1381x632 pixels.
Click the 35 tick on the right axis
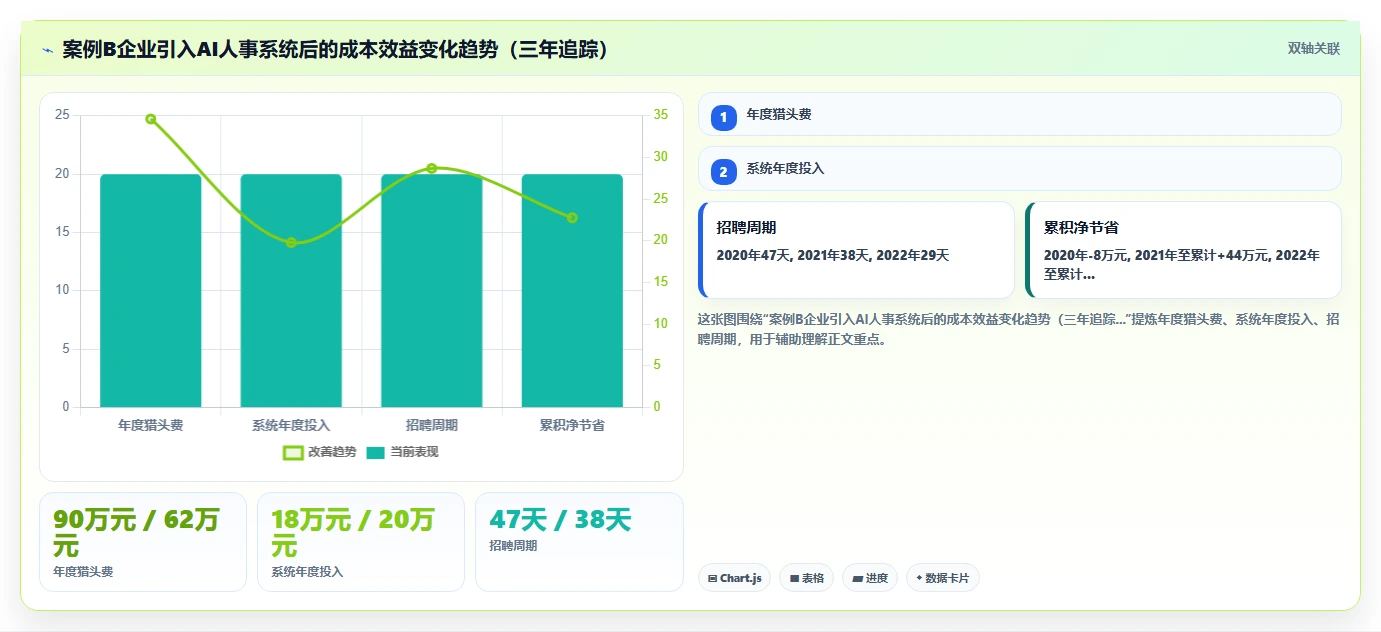pos(661,115)
